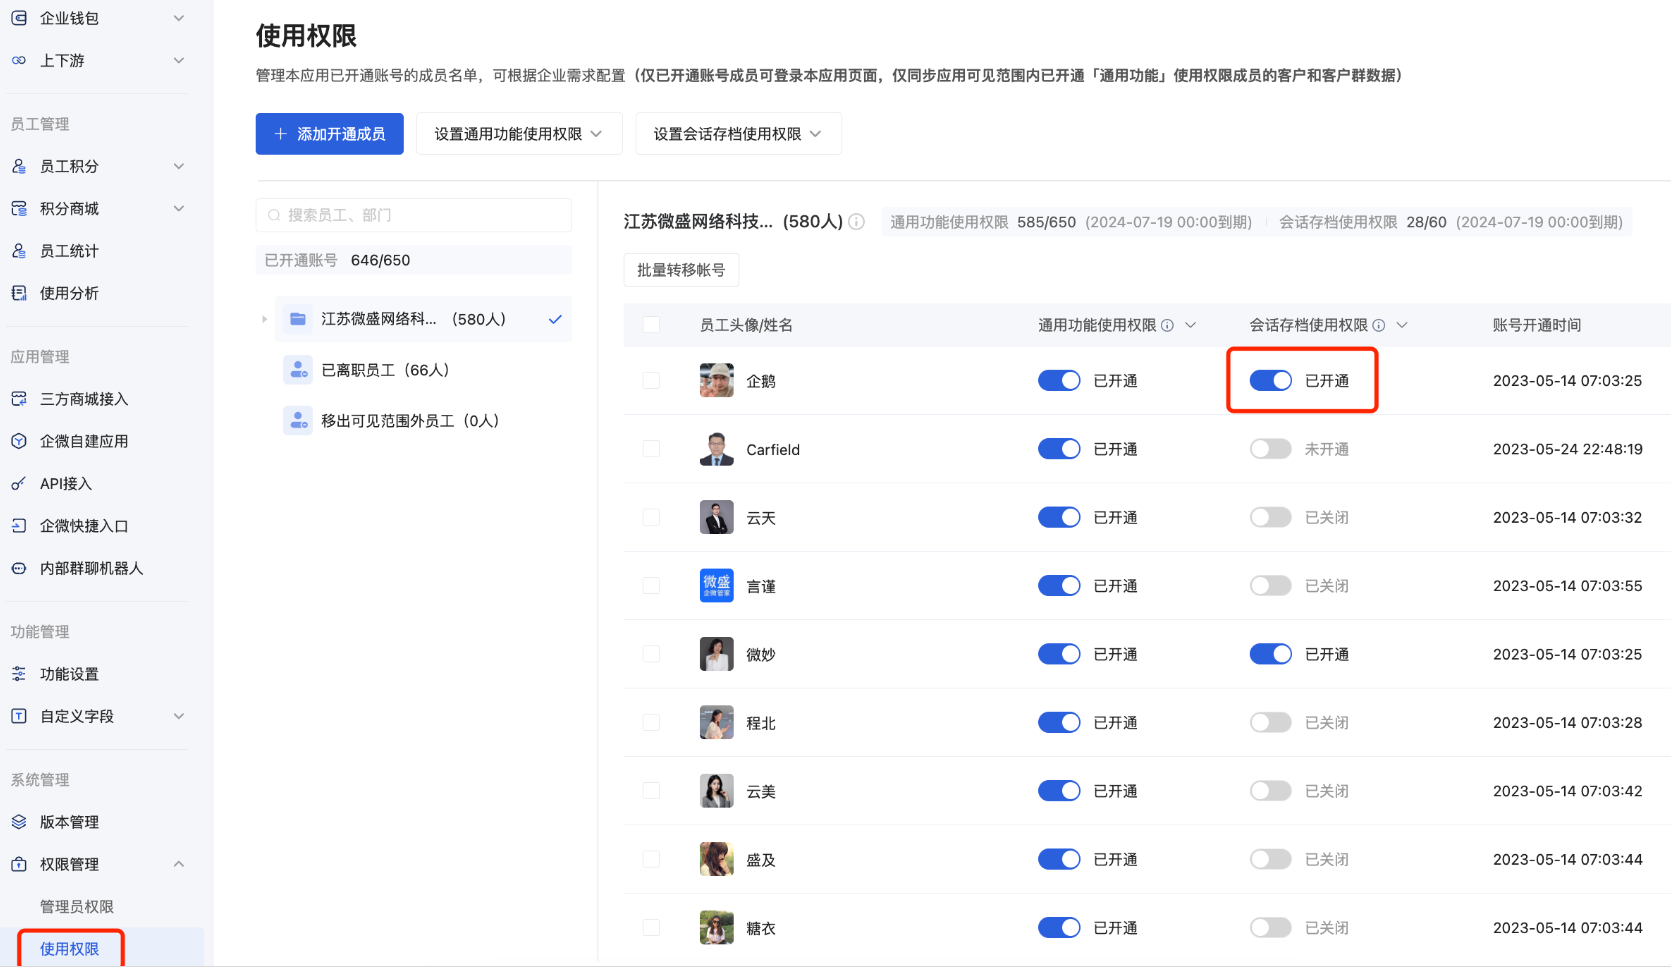Open 设置会话存档使用权限 dropdown
Image resolution: width=1671 pixels, height=967 pixels.
(x=738, y=134)
